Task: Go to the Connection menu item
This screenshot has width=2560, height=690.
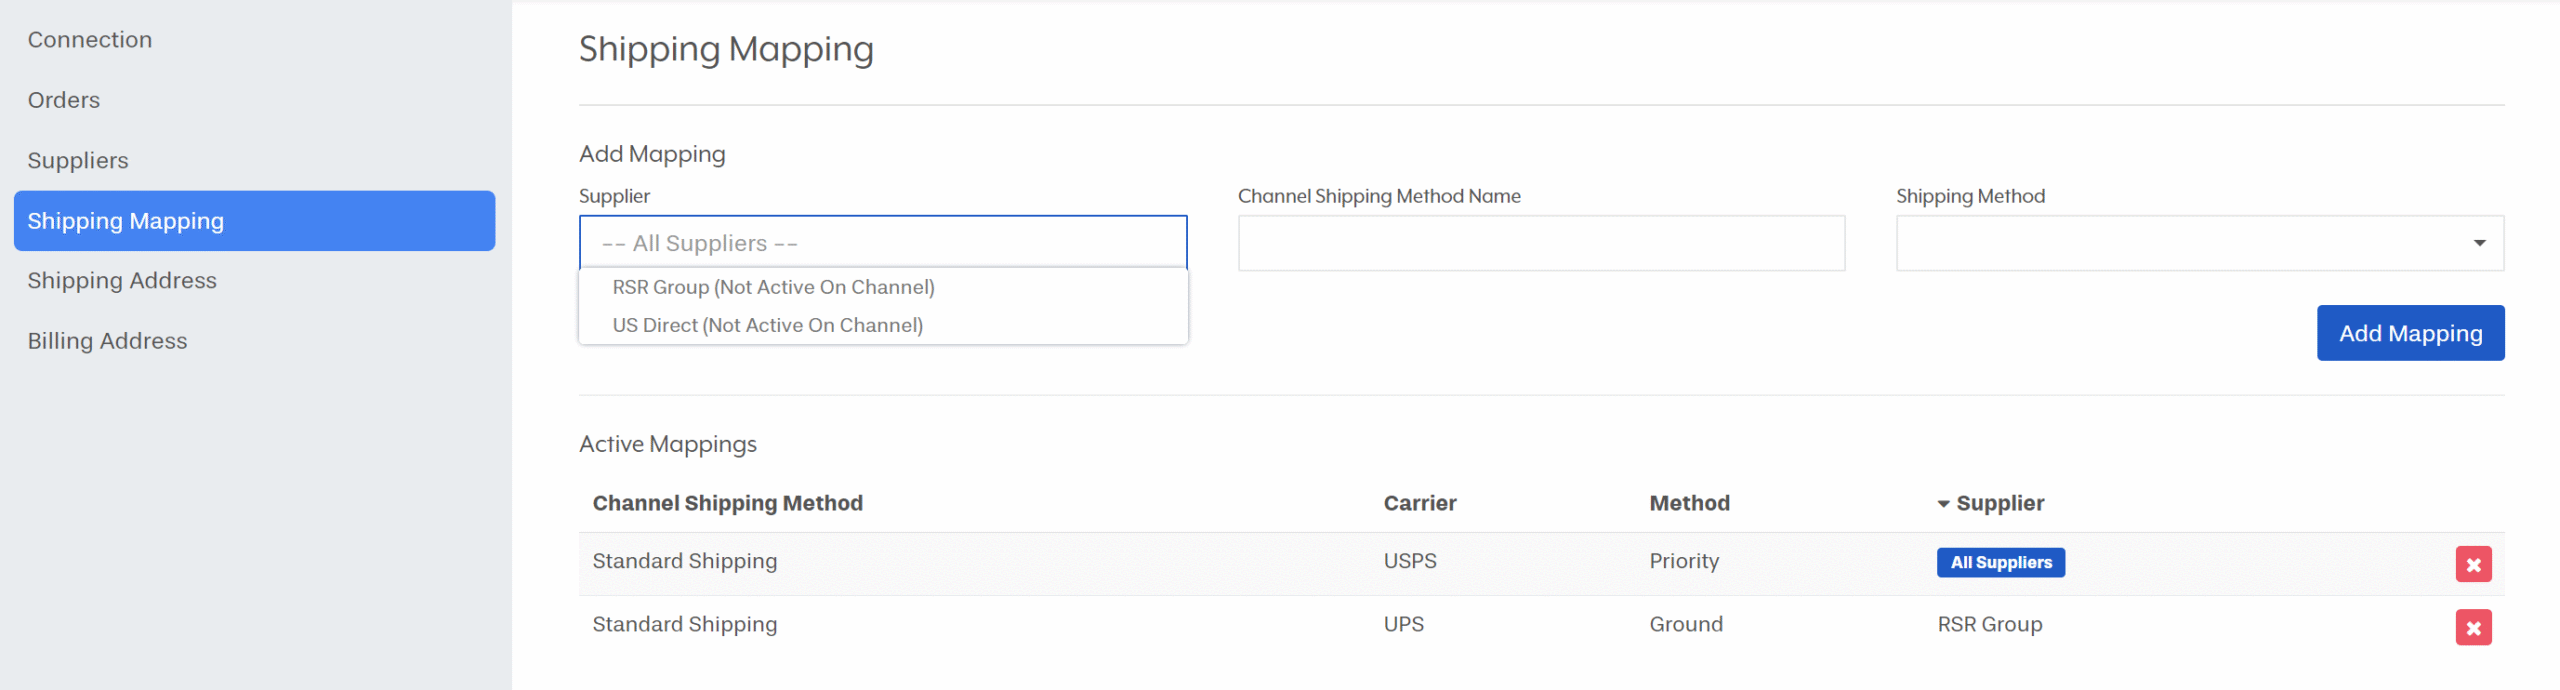Action: click(90, 40)
